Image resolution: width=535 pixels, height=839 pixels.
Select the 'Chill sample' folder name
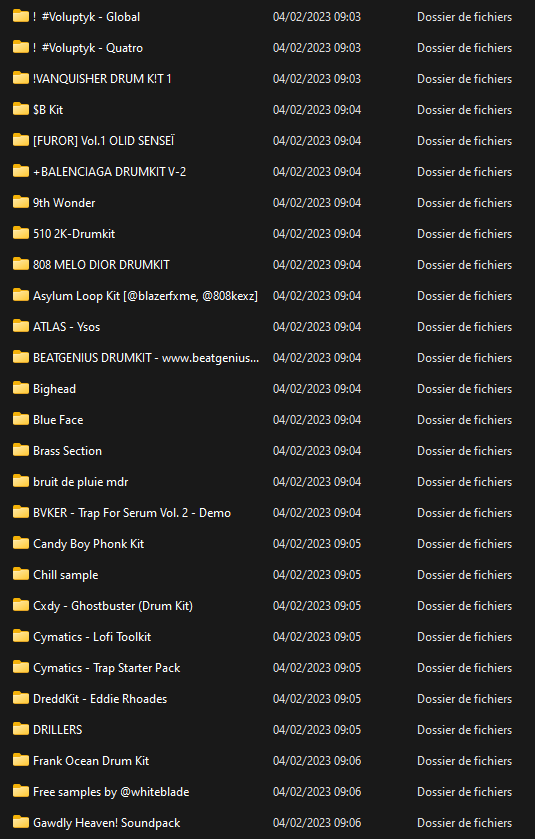66,575
